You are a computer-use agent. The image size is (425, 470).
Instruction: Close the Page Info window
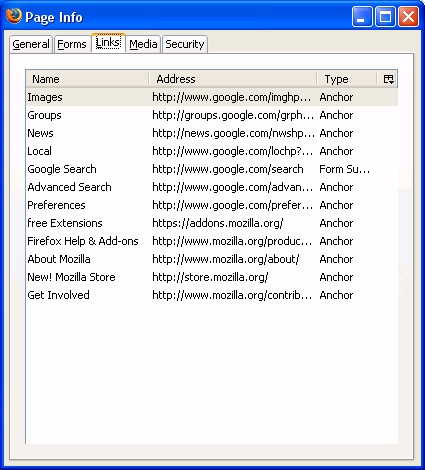tap(409, 16)
